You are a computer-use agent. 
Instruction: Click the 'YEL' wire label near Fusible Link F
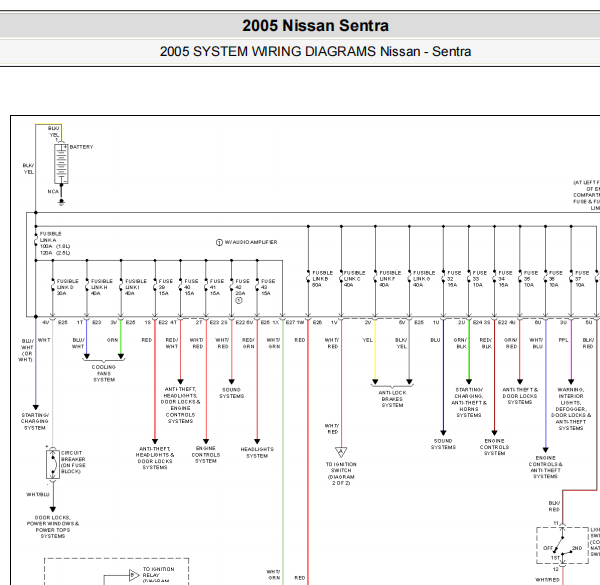point(367,340)
